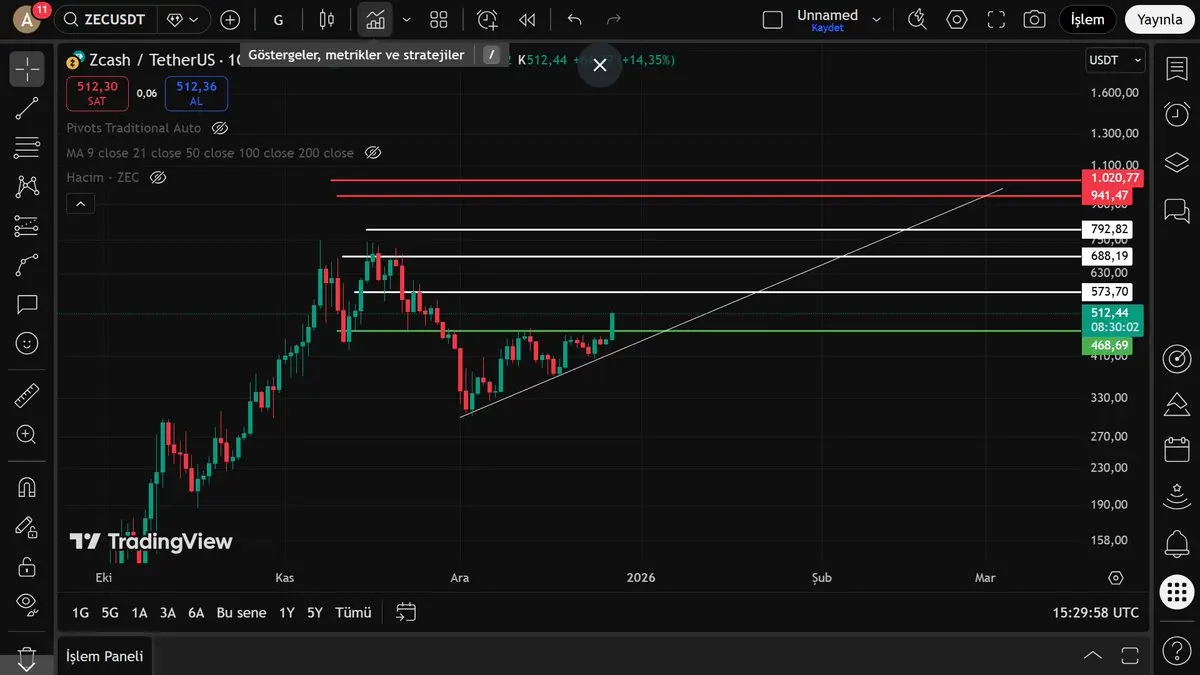Open the chats panel
1200x675 pixels.
click(x=1176, y=210)
